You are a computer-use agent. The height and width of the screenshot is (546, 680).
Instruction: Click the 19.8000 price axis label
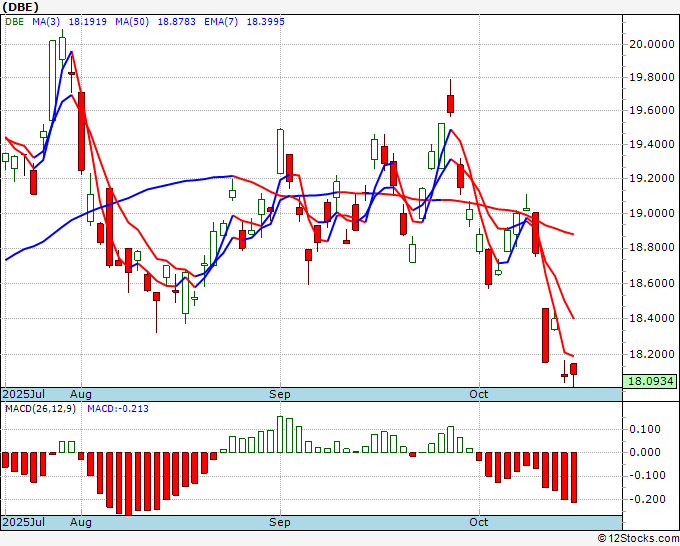click(x=652, y=78)
